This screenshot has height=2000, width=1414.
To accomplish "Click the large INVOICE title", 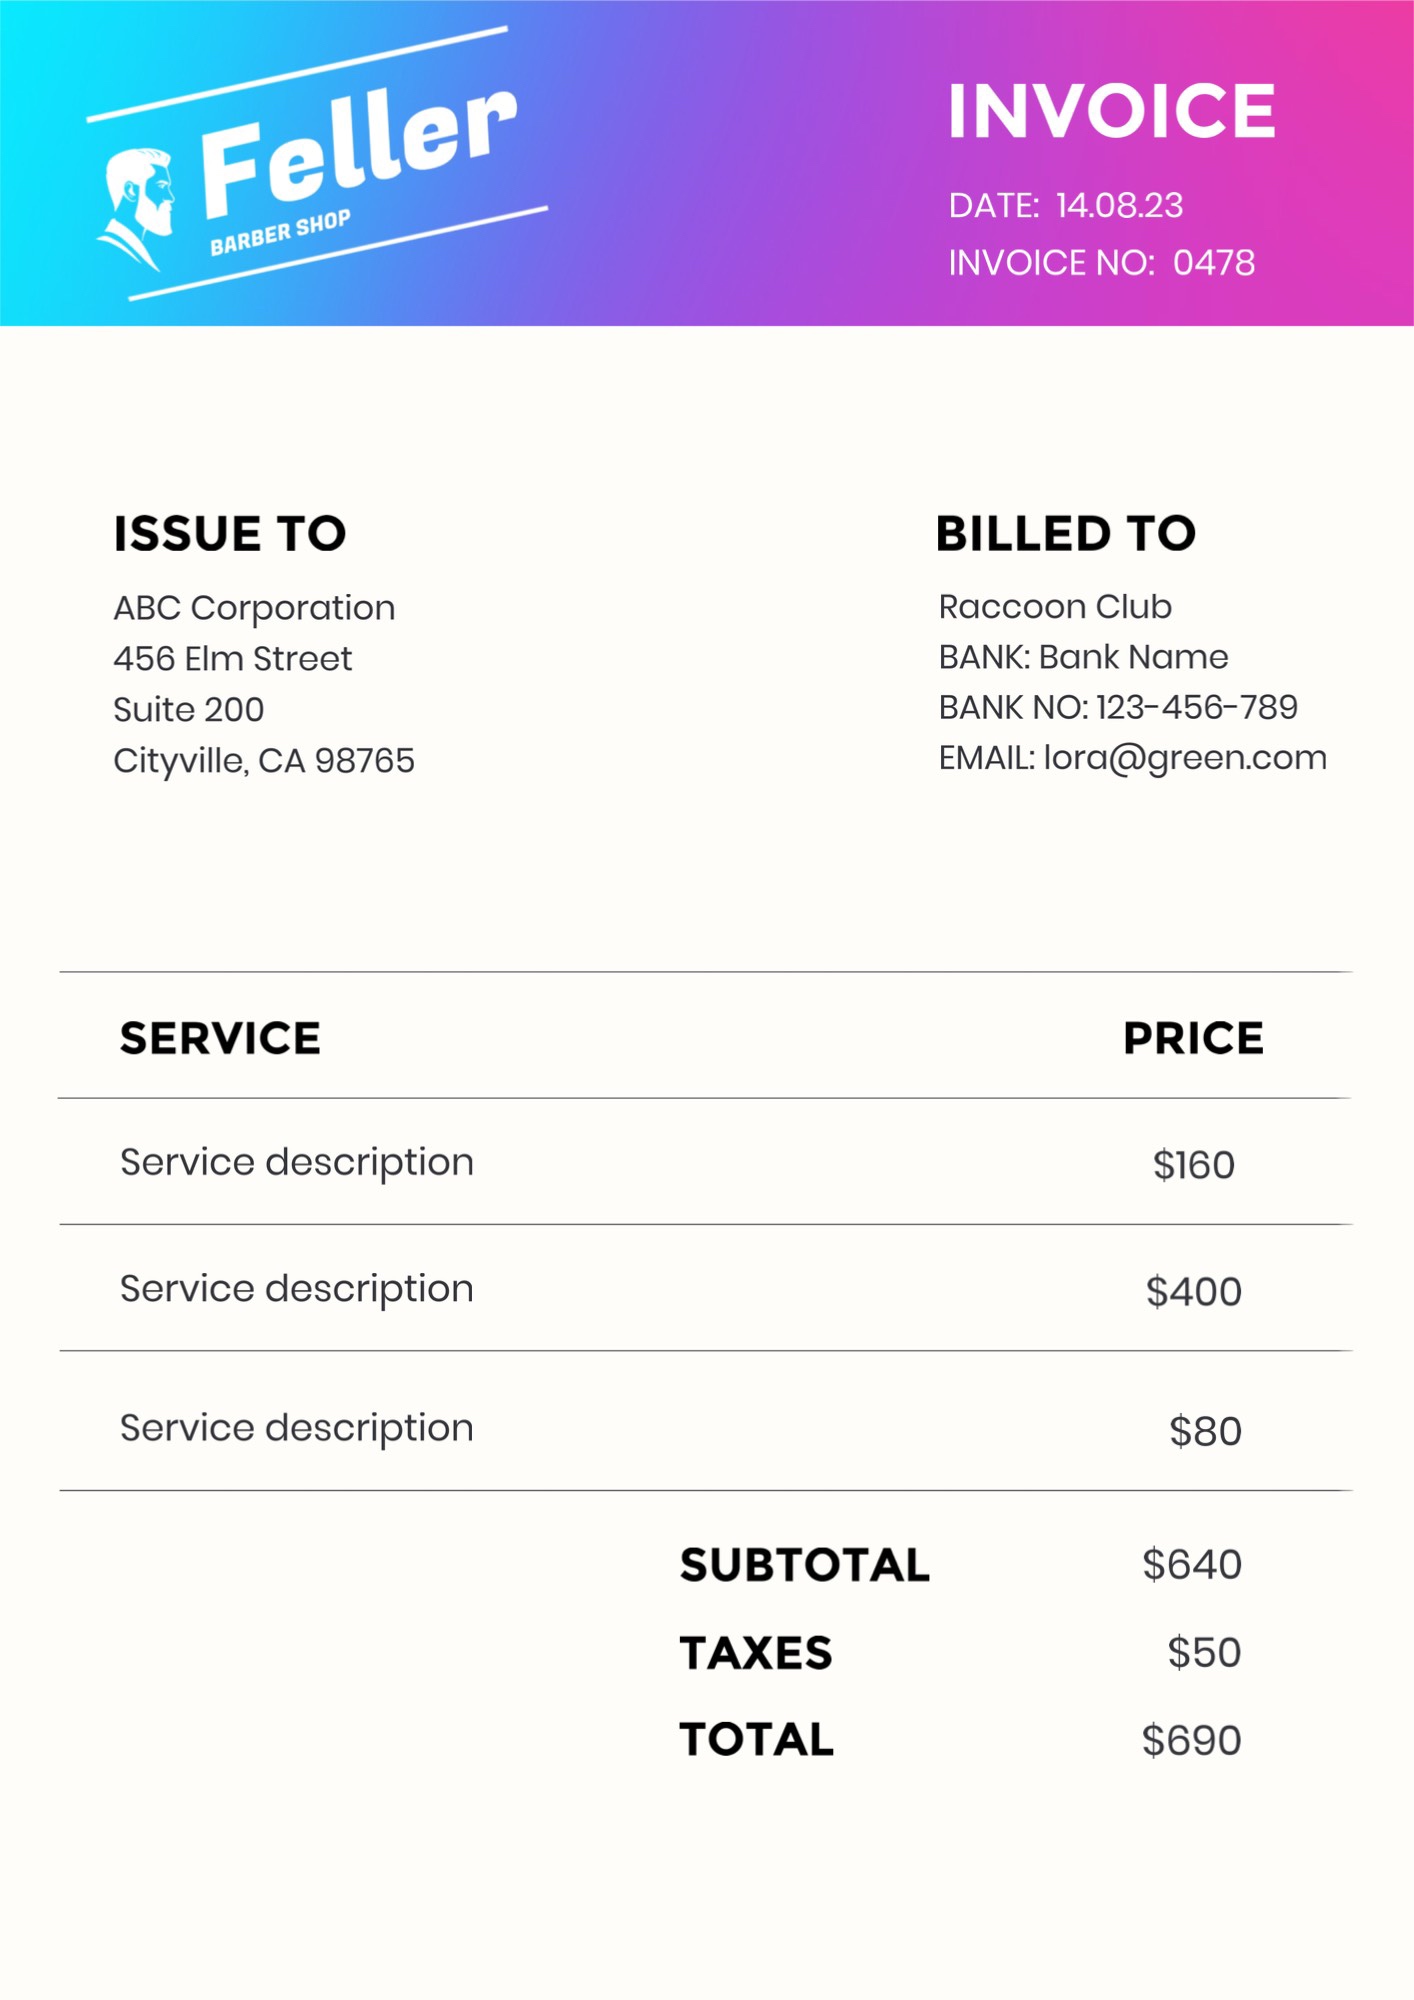I will 1111,111.
